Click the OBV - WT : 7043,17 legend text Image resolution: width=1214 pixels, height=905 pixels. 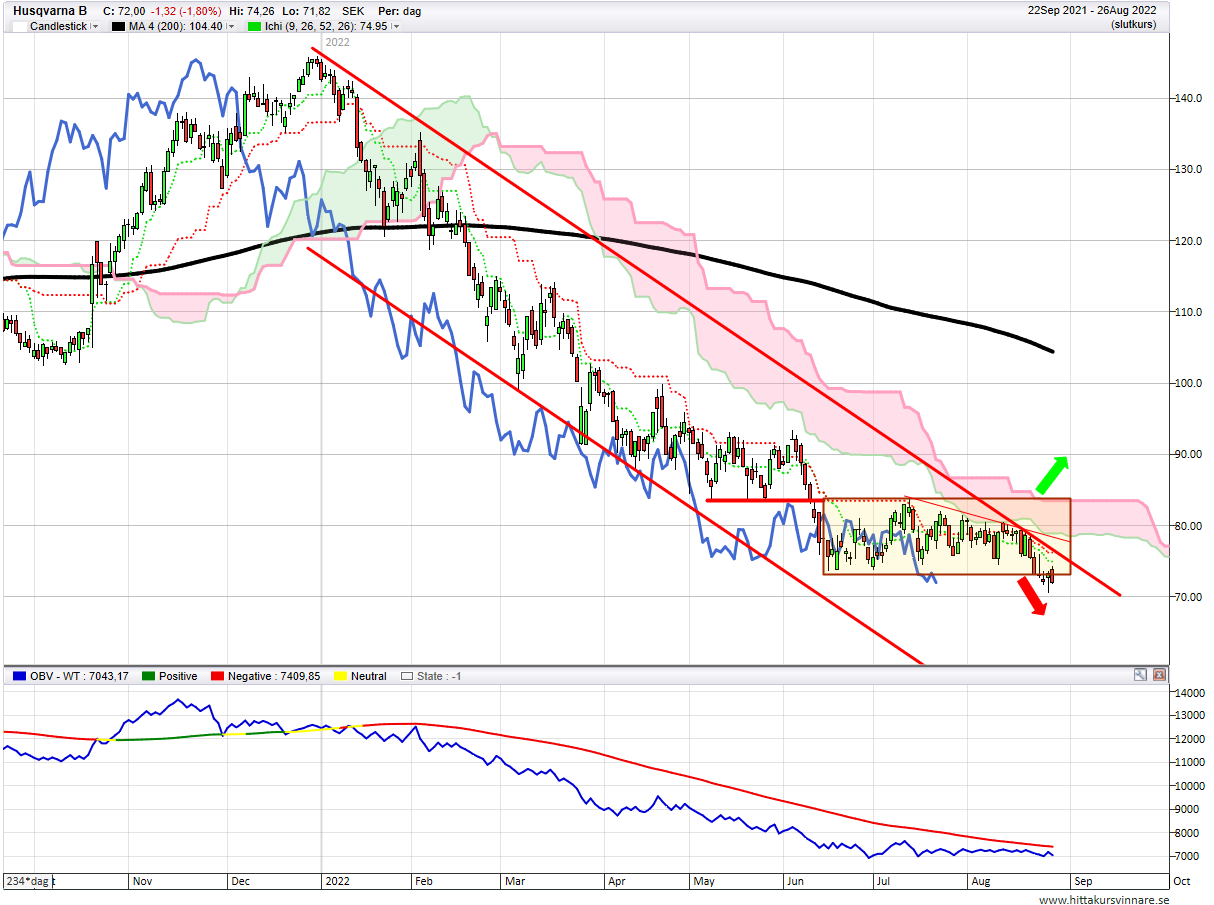coord(79,676)
